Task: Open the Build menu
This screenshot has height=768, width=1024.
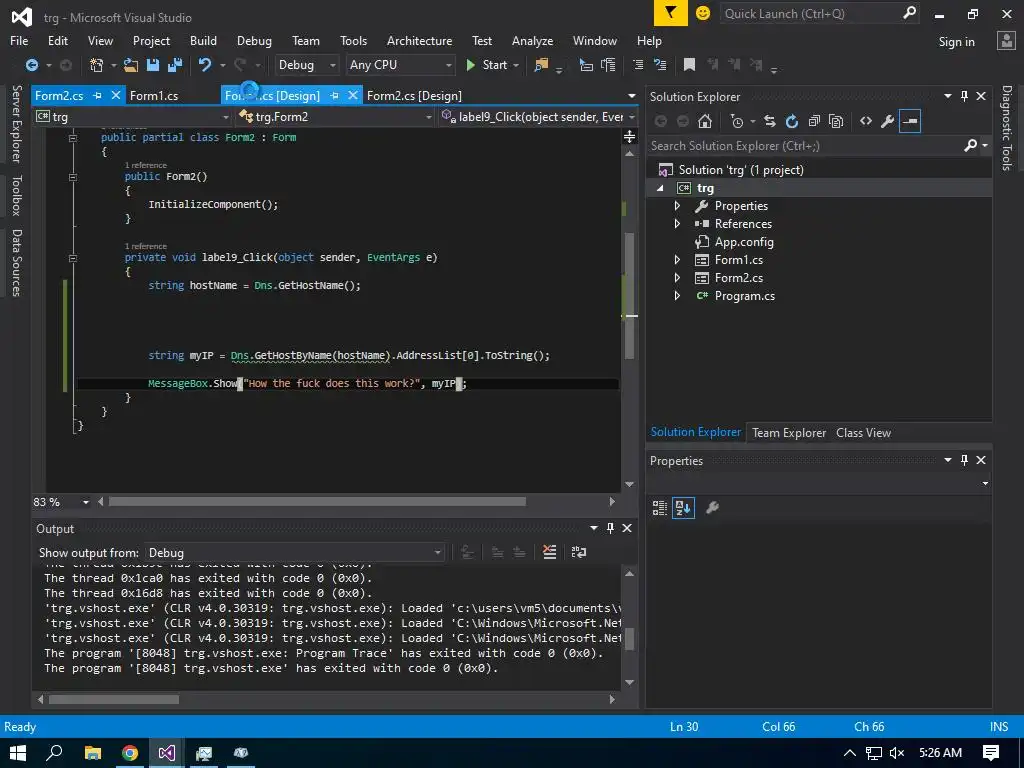Action: click(x=203, y=40)
